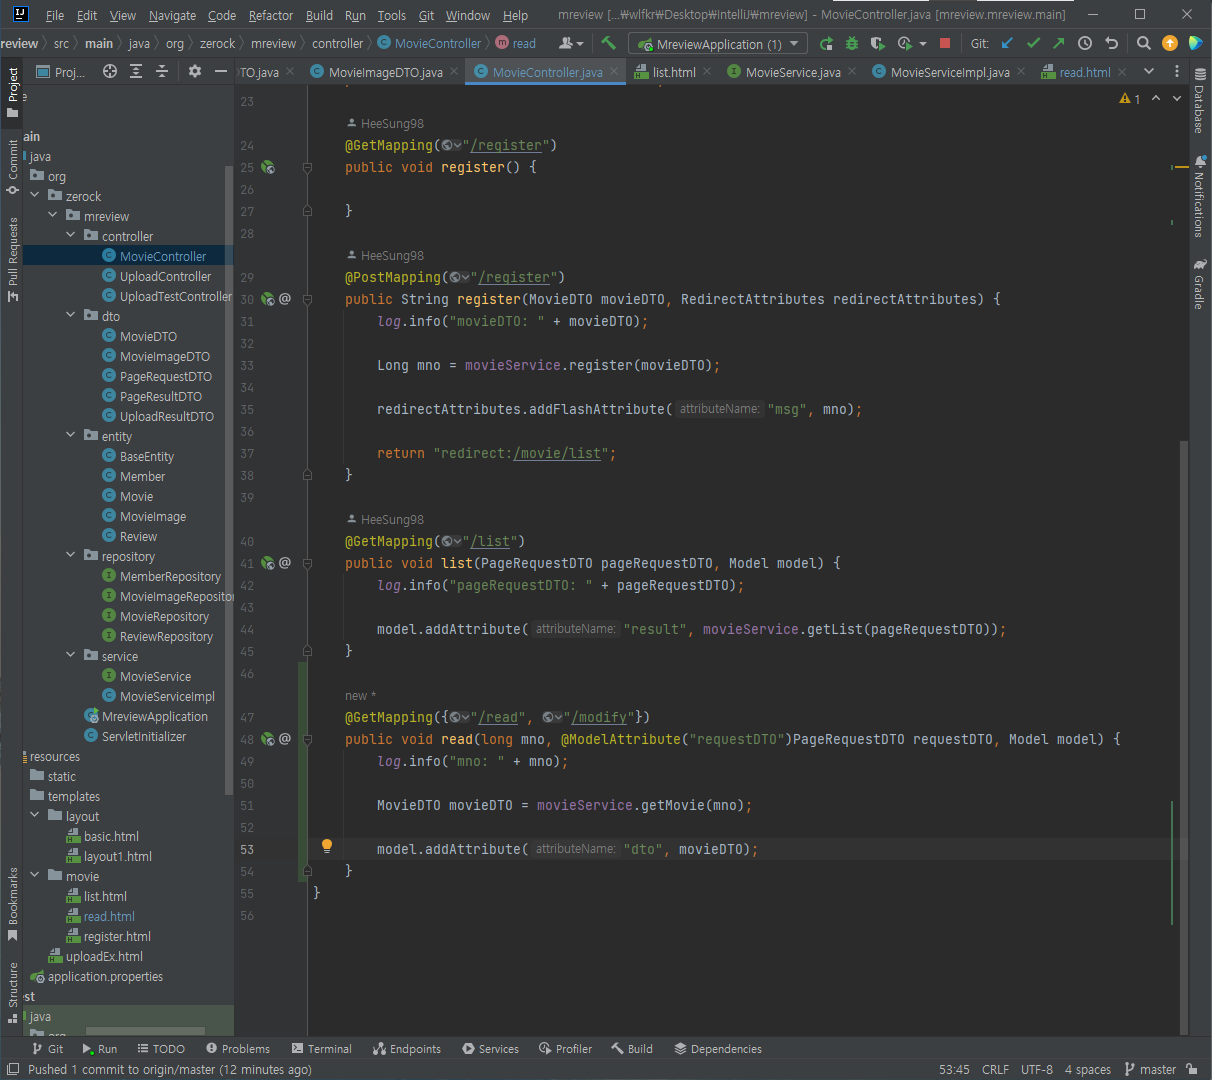Collapse the entity folder
This screenshot has height=1080, width=1212.
coord(71,435)
